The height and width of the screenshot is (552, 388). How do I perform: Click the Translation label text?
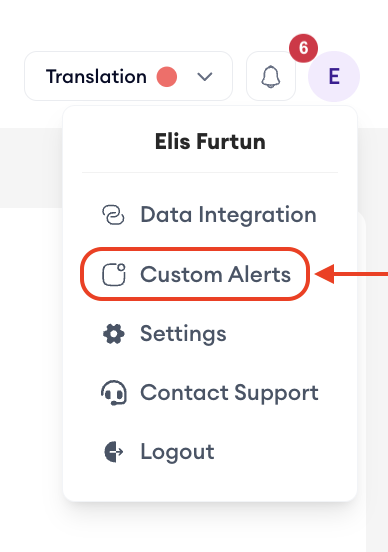96,76
